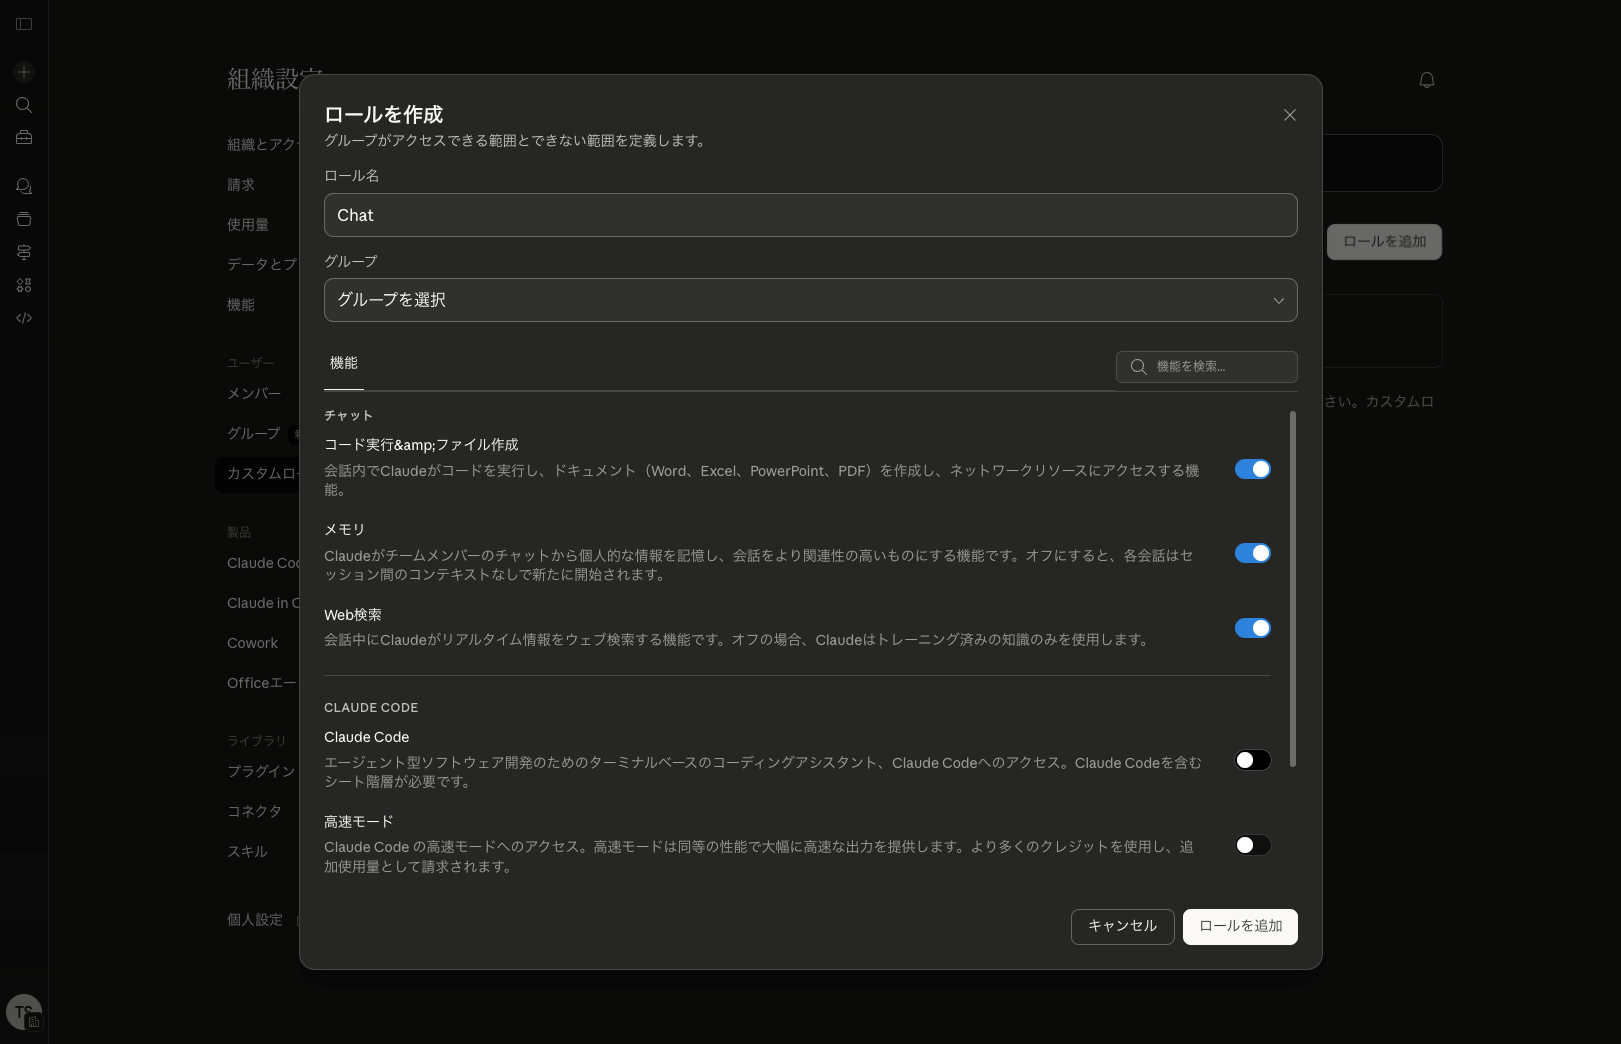This screenshot has width=1621, height=1044.
Task: Open the グループを選択 dropdown
Action: [x=810, y=300]
